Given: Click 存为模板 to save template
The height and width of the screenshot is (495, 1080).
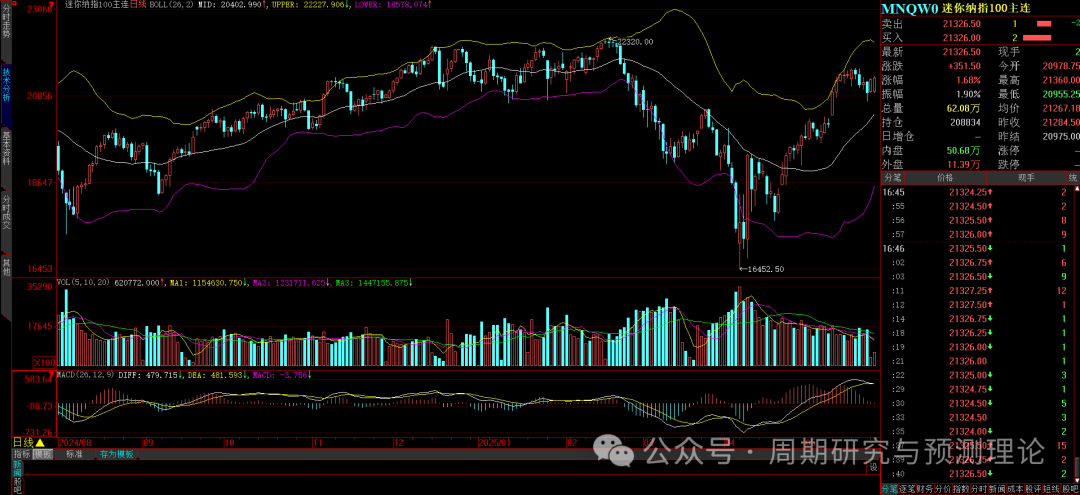Looking at the screenshot, I should click(115, 453).
